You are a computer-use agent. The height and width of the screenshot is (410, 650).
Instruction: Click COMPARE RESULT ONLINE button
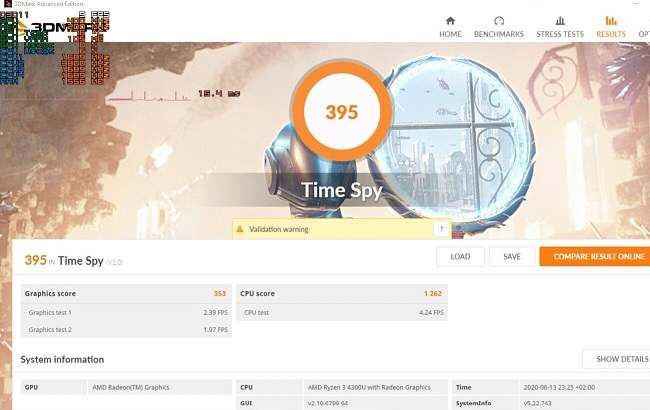coord(595,257)
